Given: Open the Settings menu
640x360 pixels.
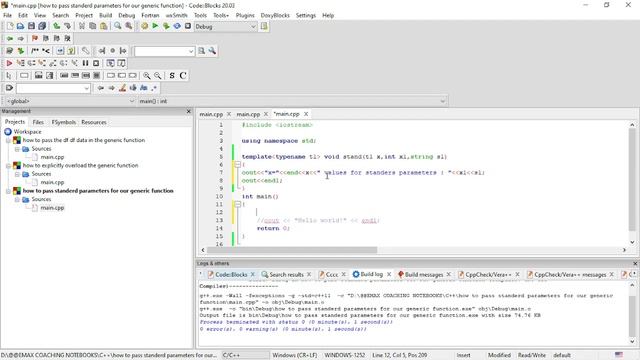Looking at the screenshot, I should 306,15.
